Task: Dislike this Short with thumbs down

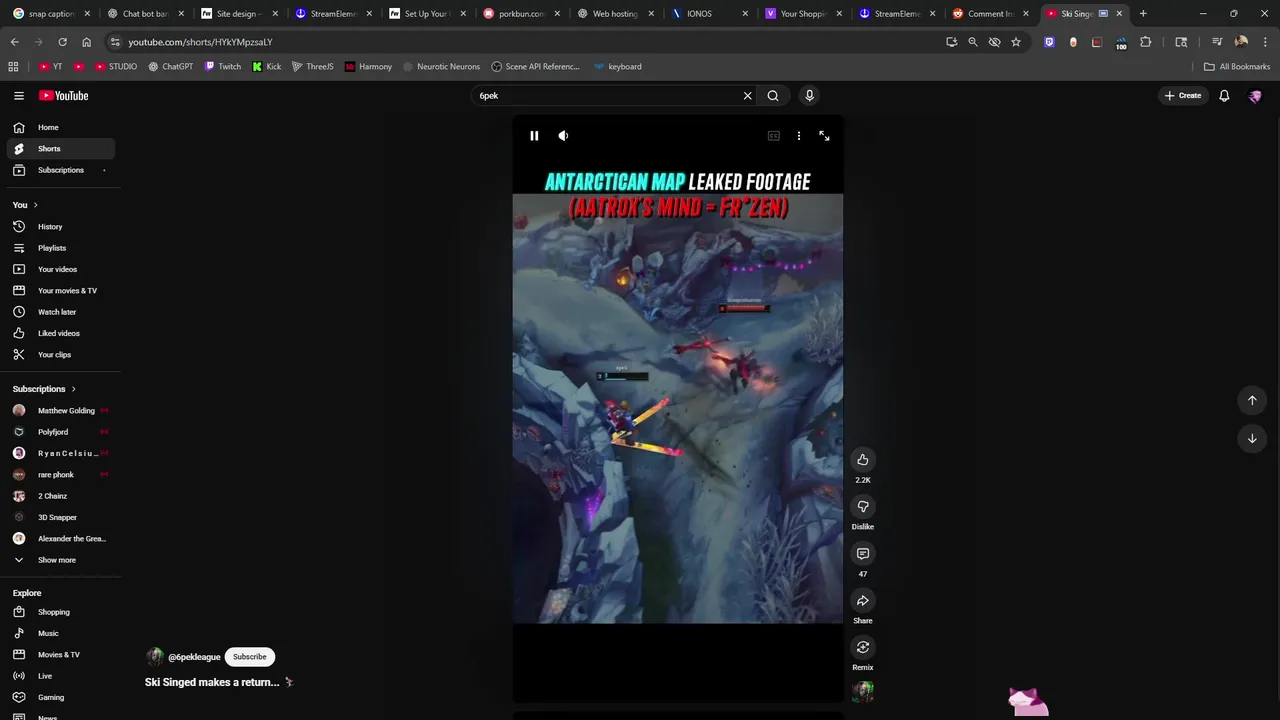Action: click(x=863, y=506)
